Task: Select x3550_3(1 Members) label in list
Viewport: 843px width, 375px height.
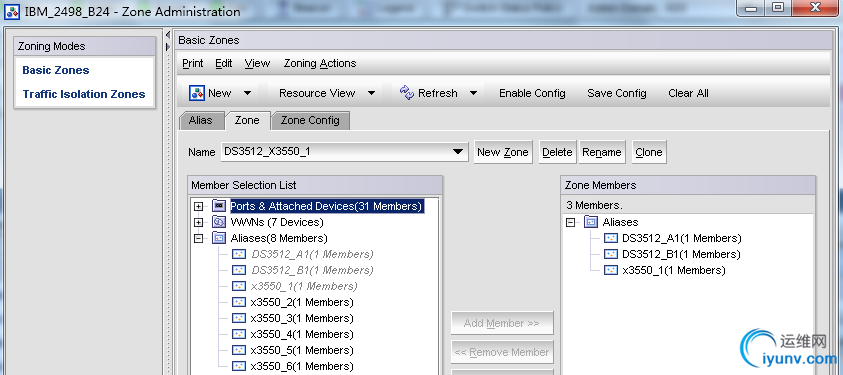Action: click(302, 318)
